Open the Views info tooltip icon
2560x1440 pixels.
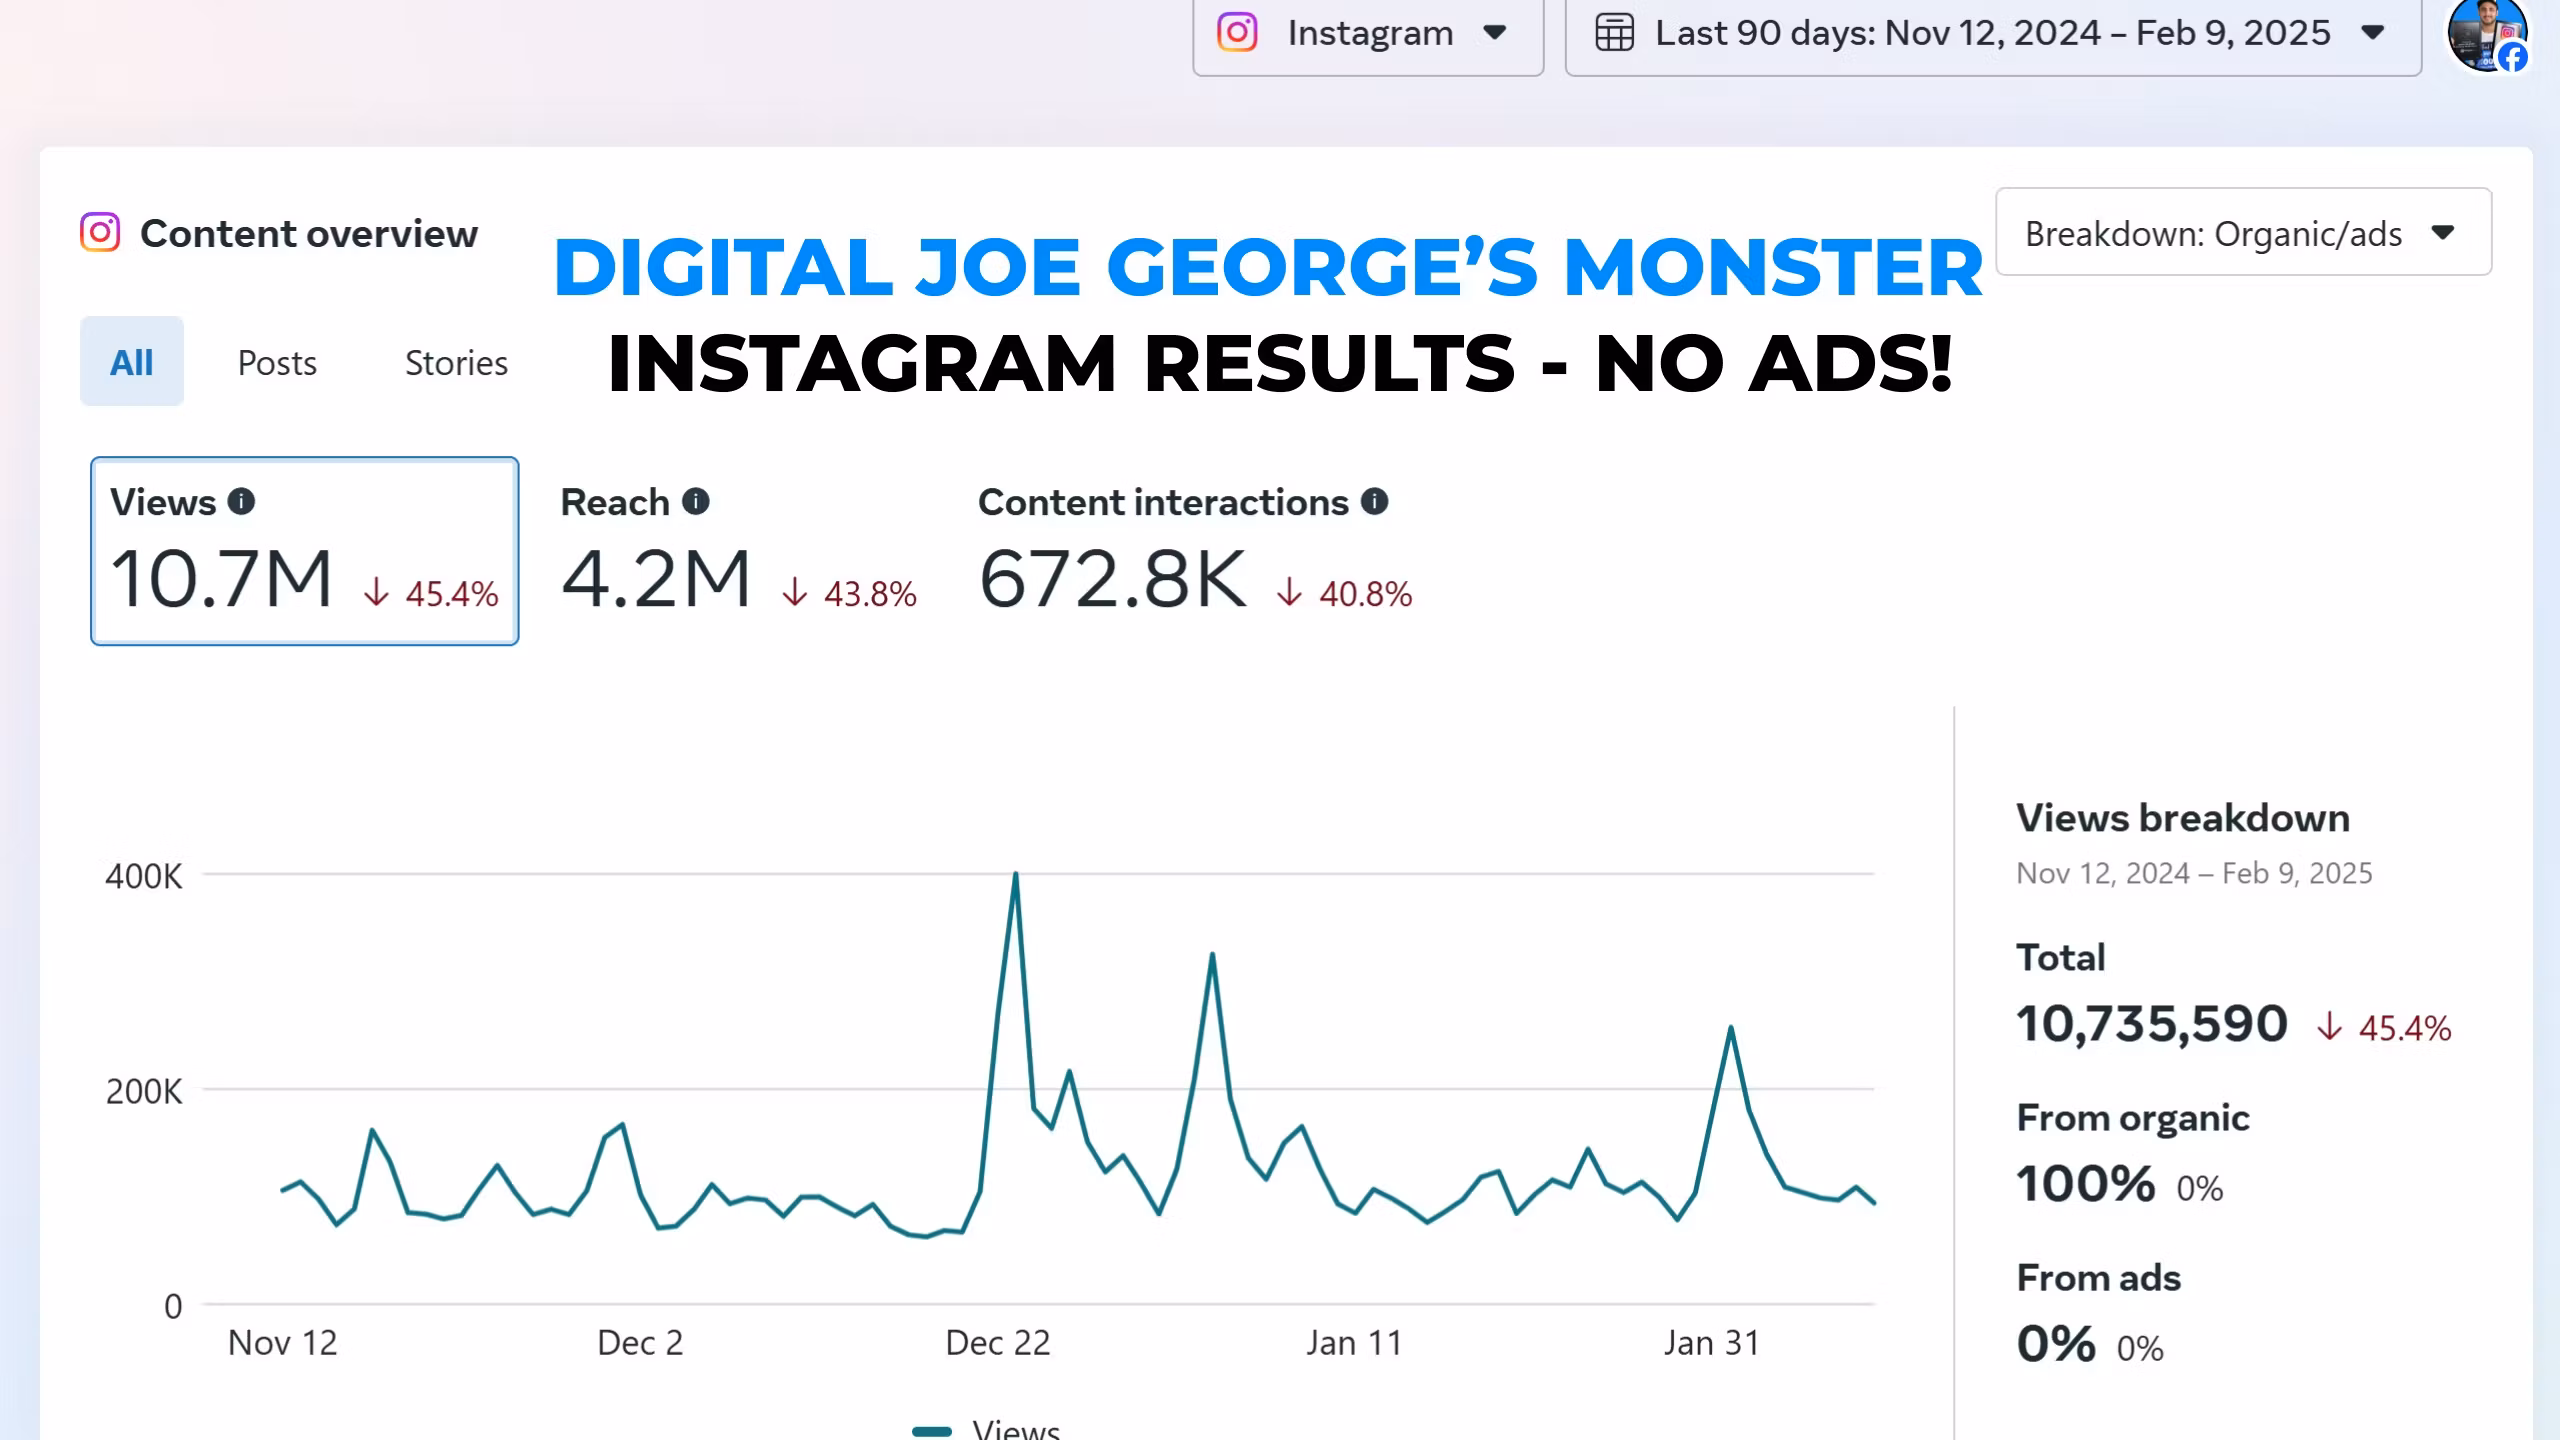241,501
